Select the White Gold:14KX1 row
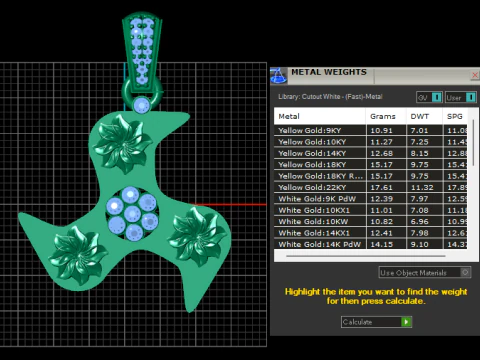Image resolution: width=480 pixels, height=360 pixels. point(370,233)
